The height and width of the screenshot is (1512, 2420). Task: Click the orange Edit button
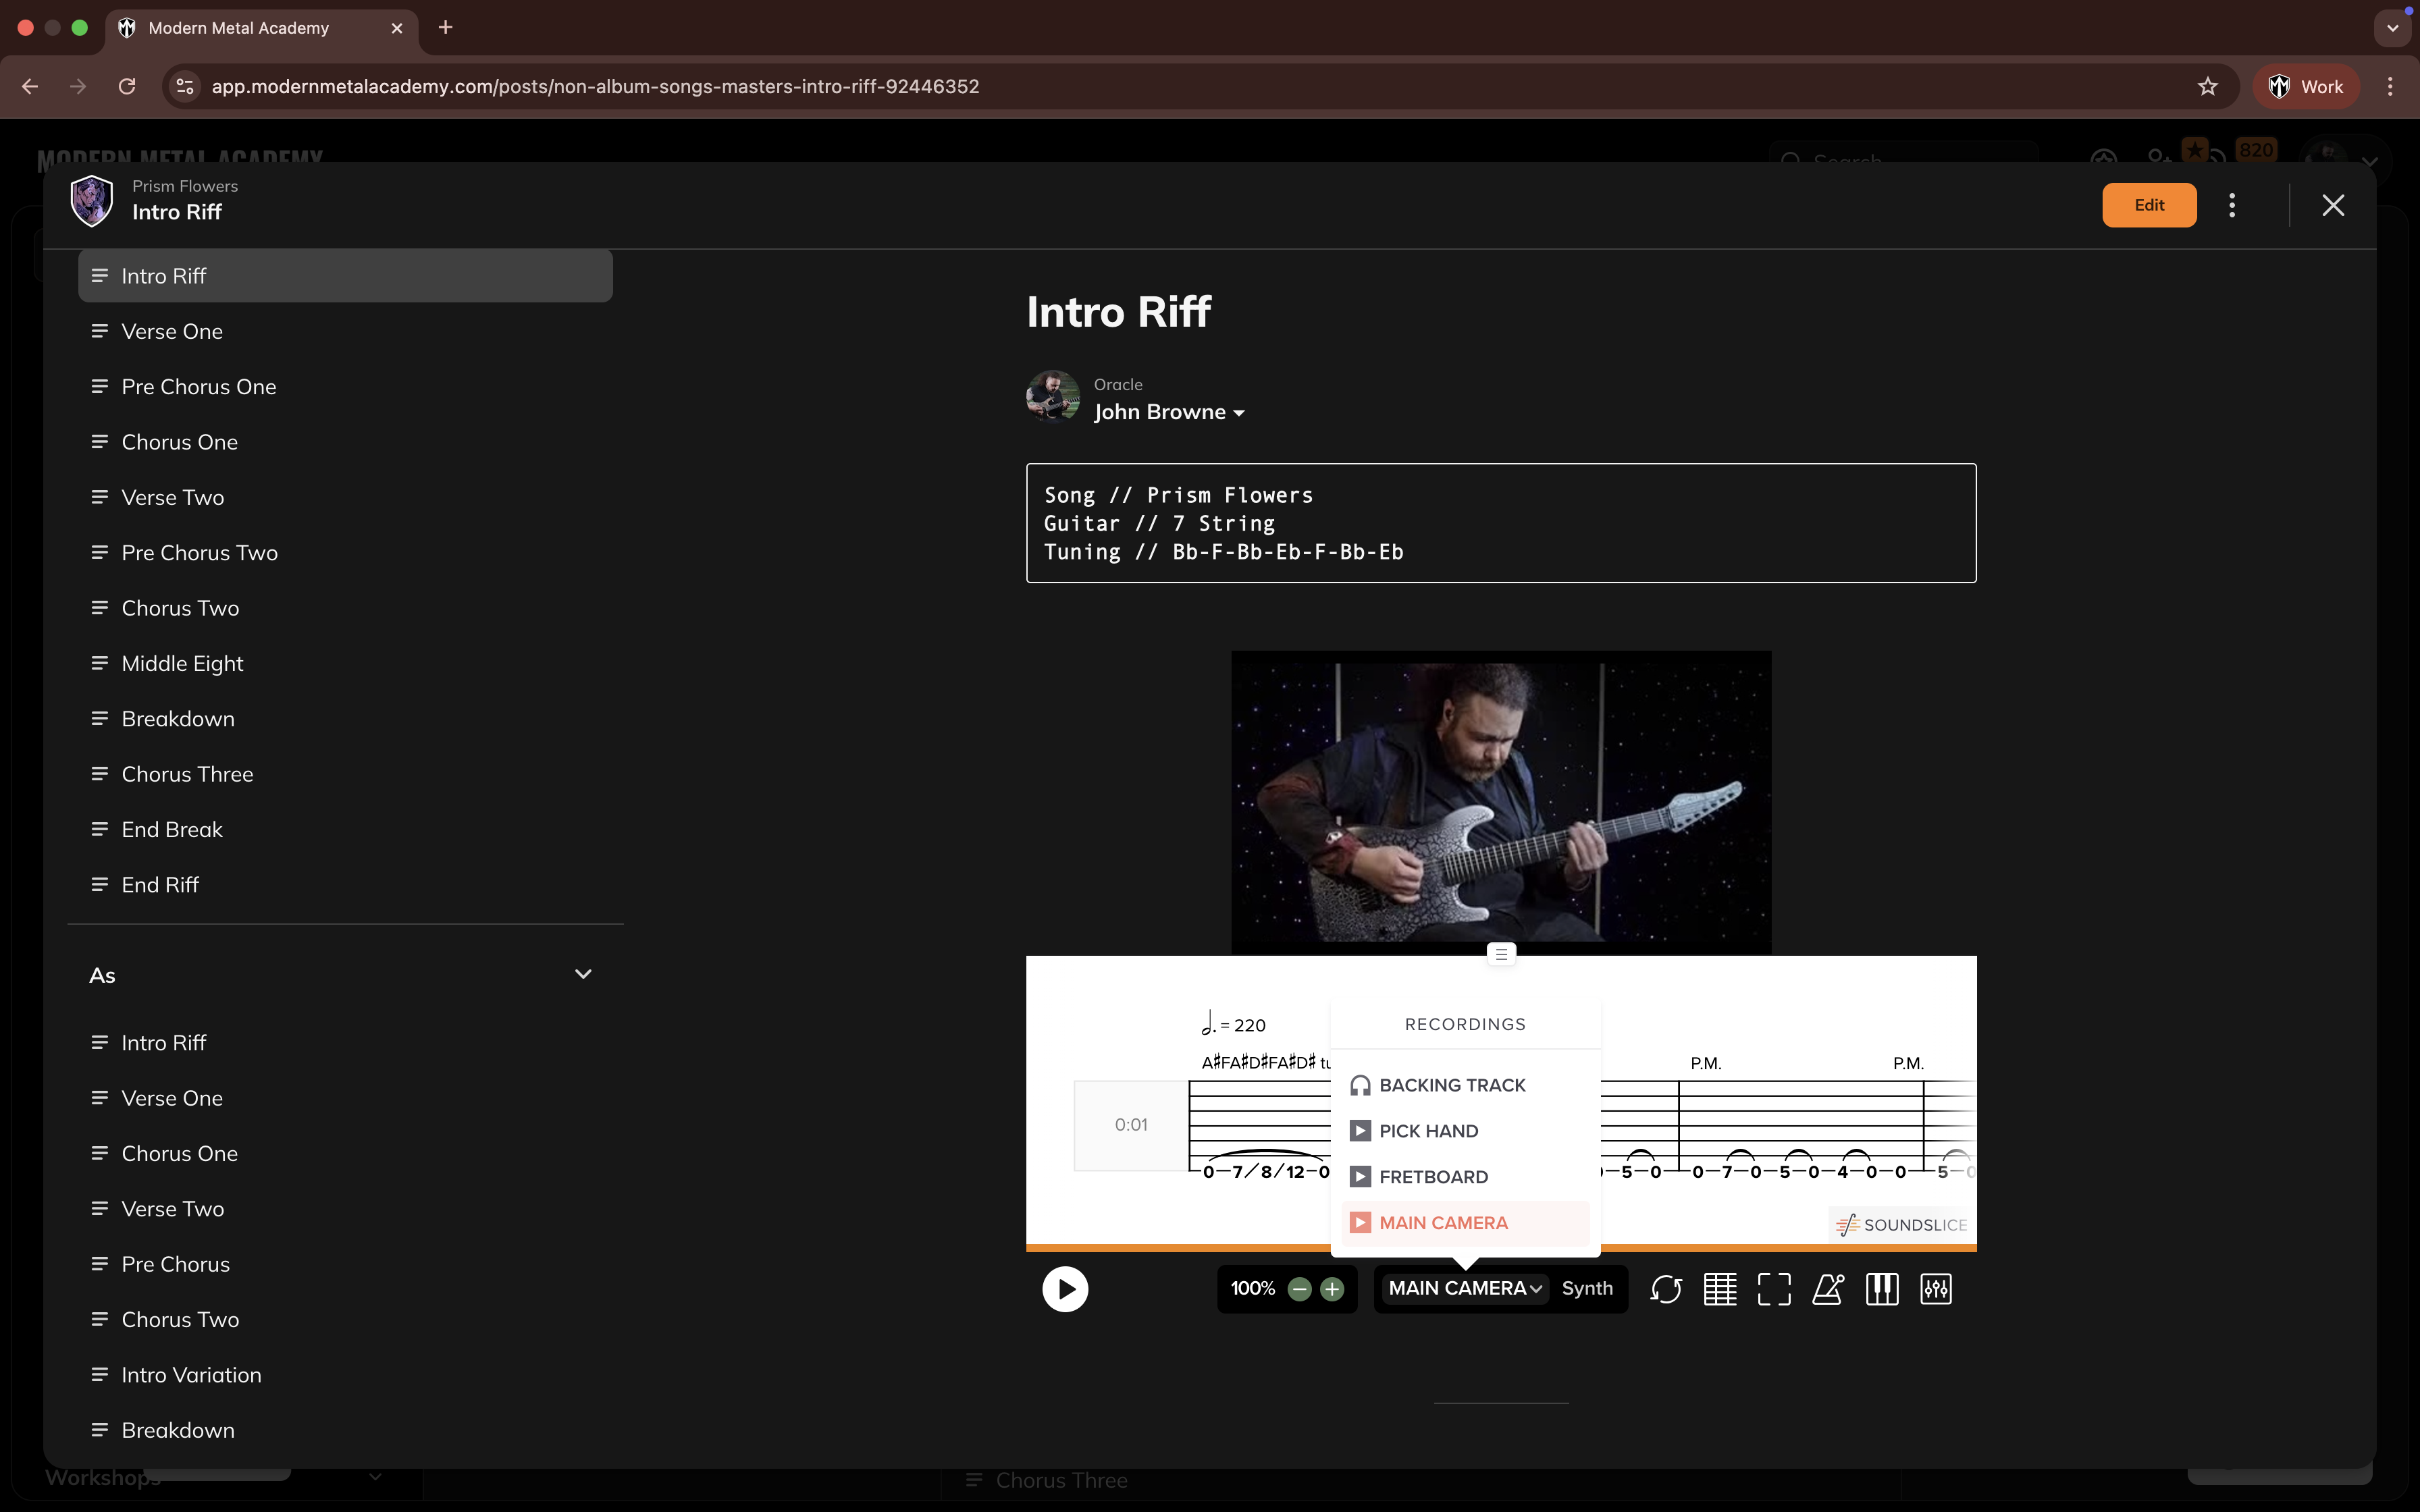coord(2148,205)
